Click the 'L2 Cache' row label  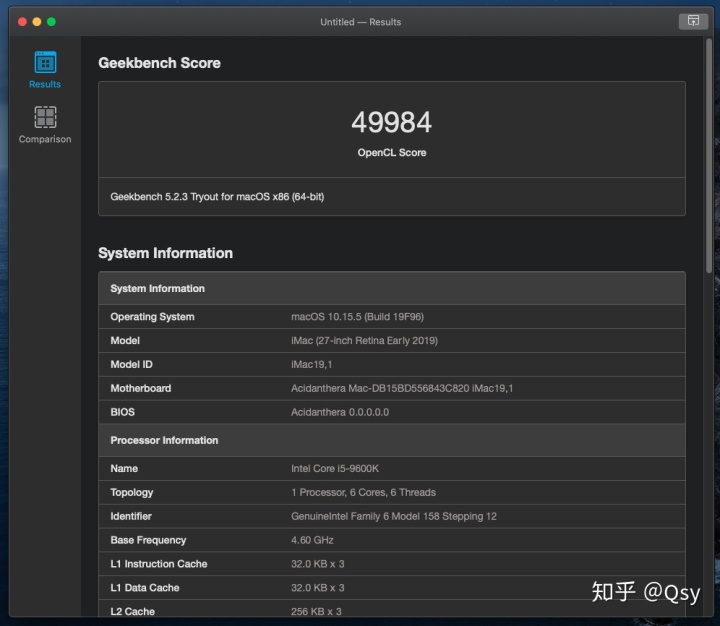[x=133, y=611]
